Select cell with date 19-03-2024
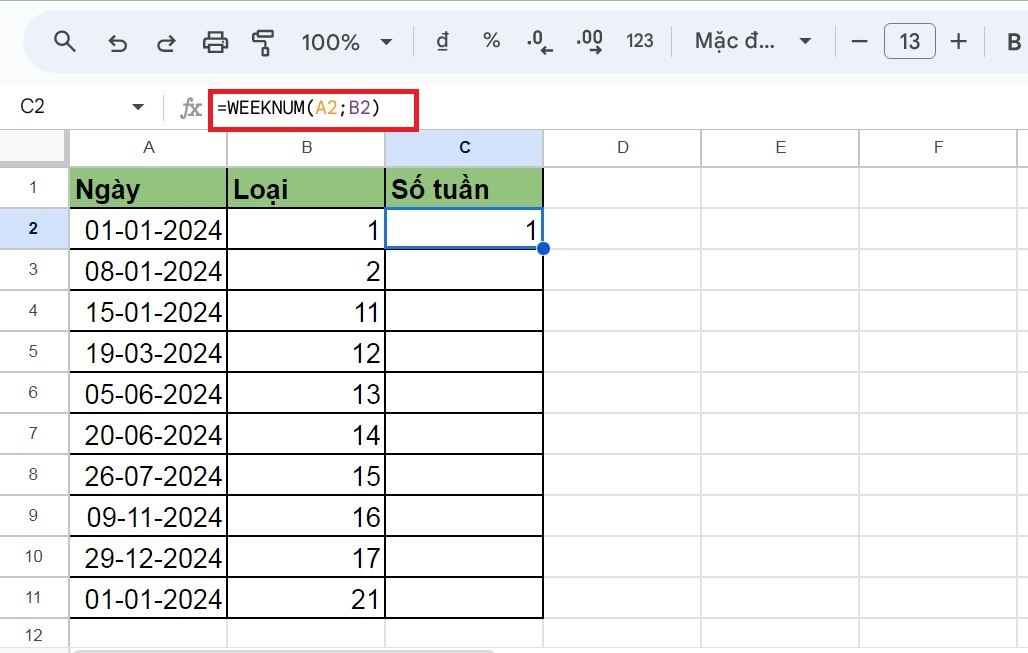 [148, 352]
